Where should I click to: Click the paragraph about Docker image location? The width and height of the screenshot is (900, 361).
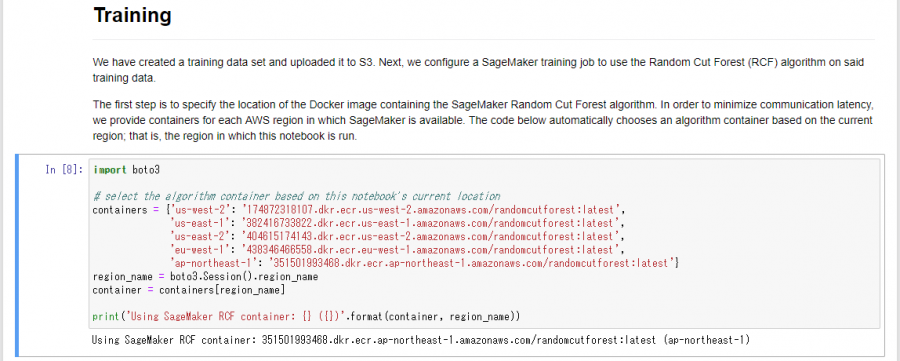point(483,121)
